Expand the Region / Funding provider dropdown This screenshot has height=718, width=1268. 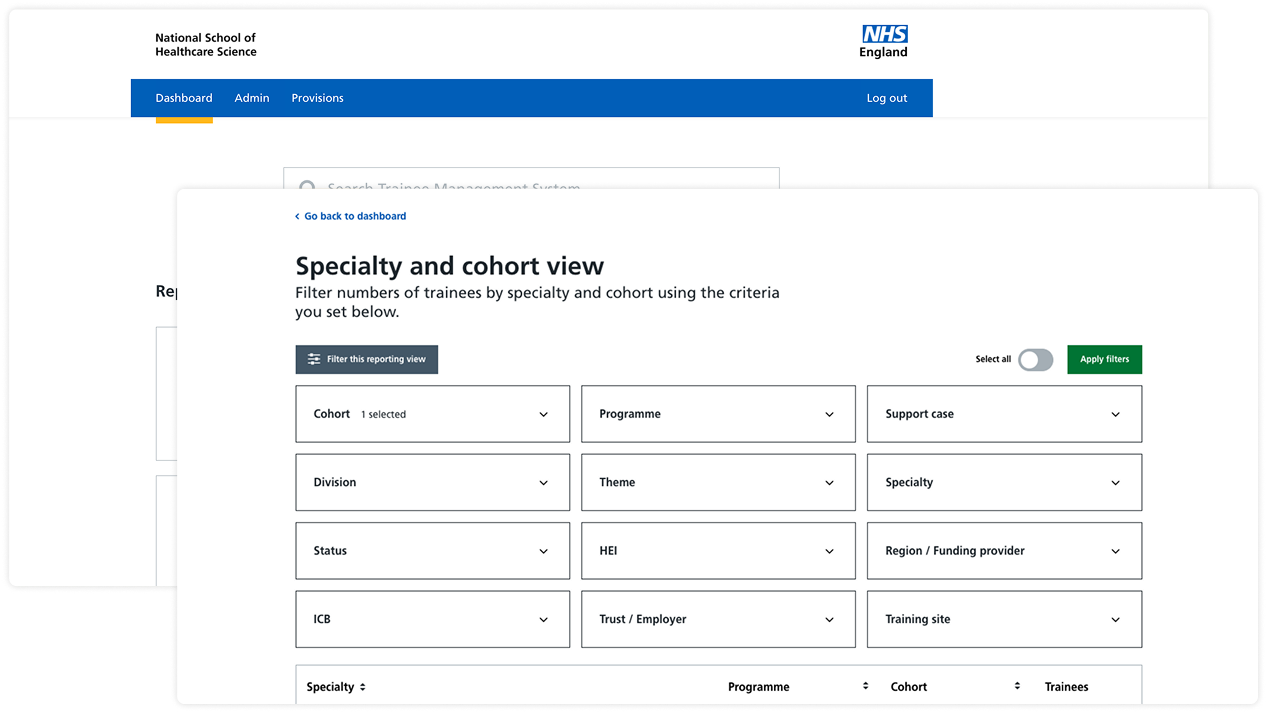(1004, 551)
